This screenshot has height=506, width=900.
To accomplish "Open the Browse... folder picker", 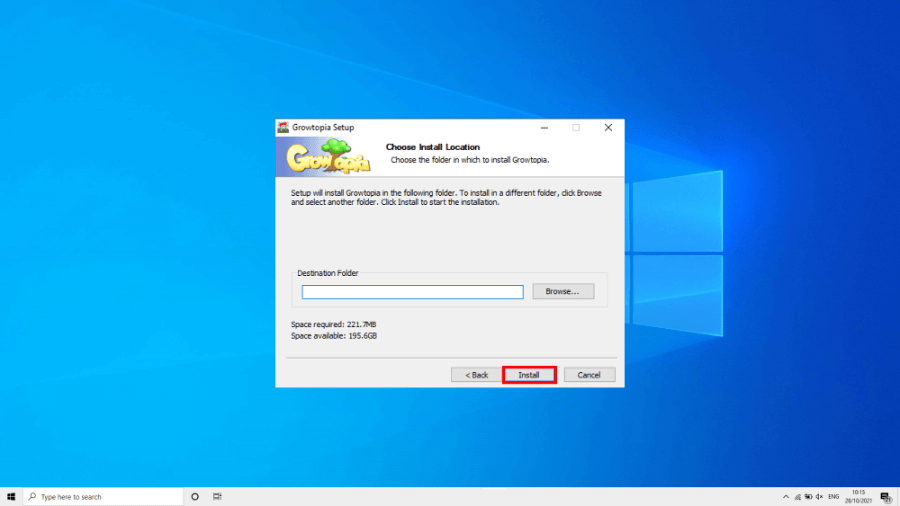I will point(562,291).
